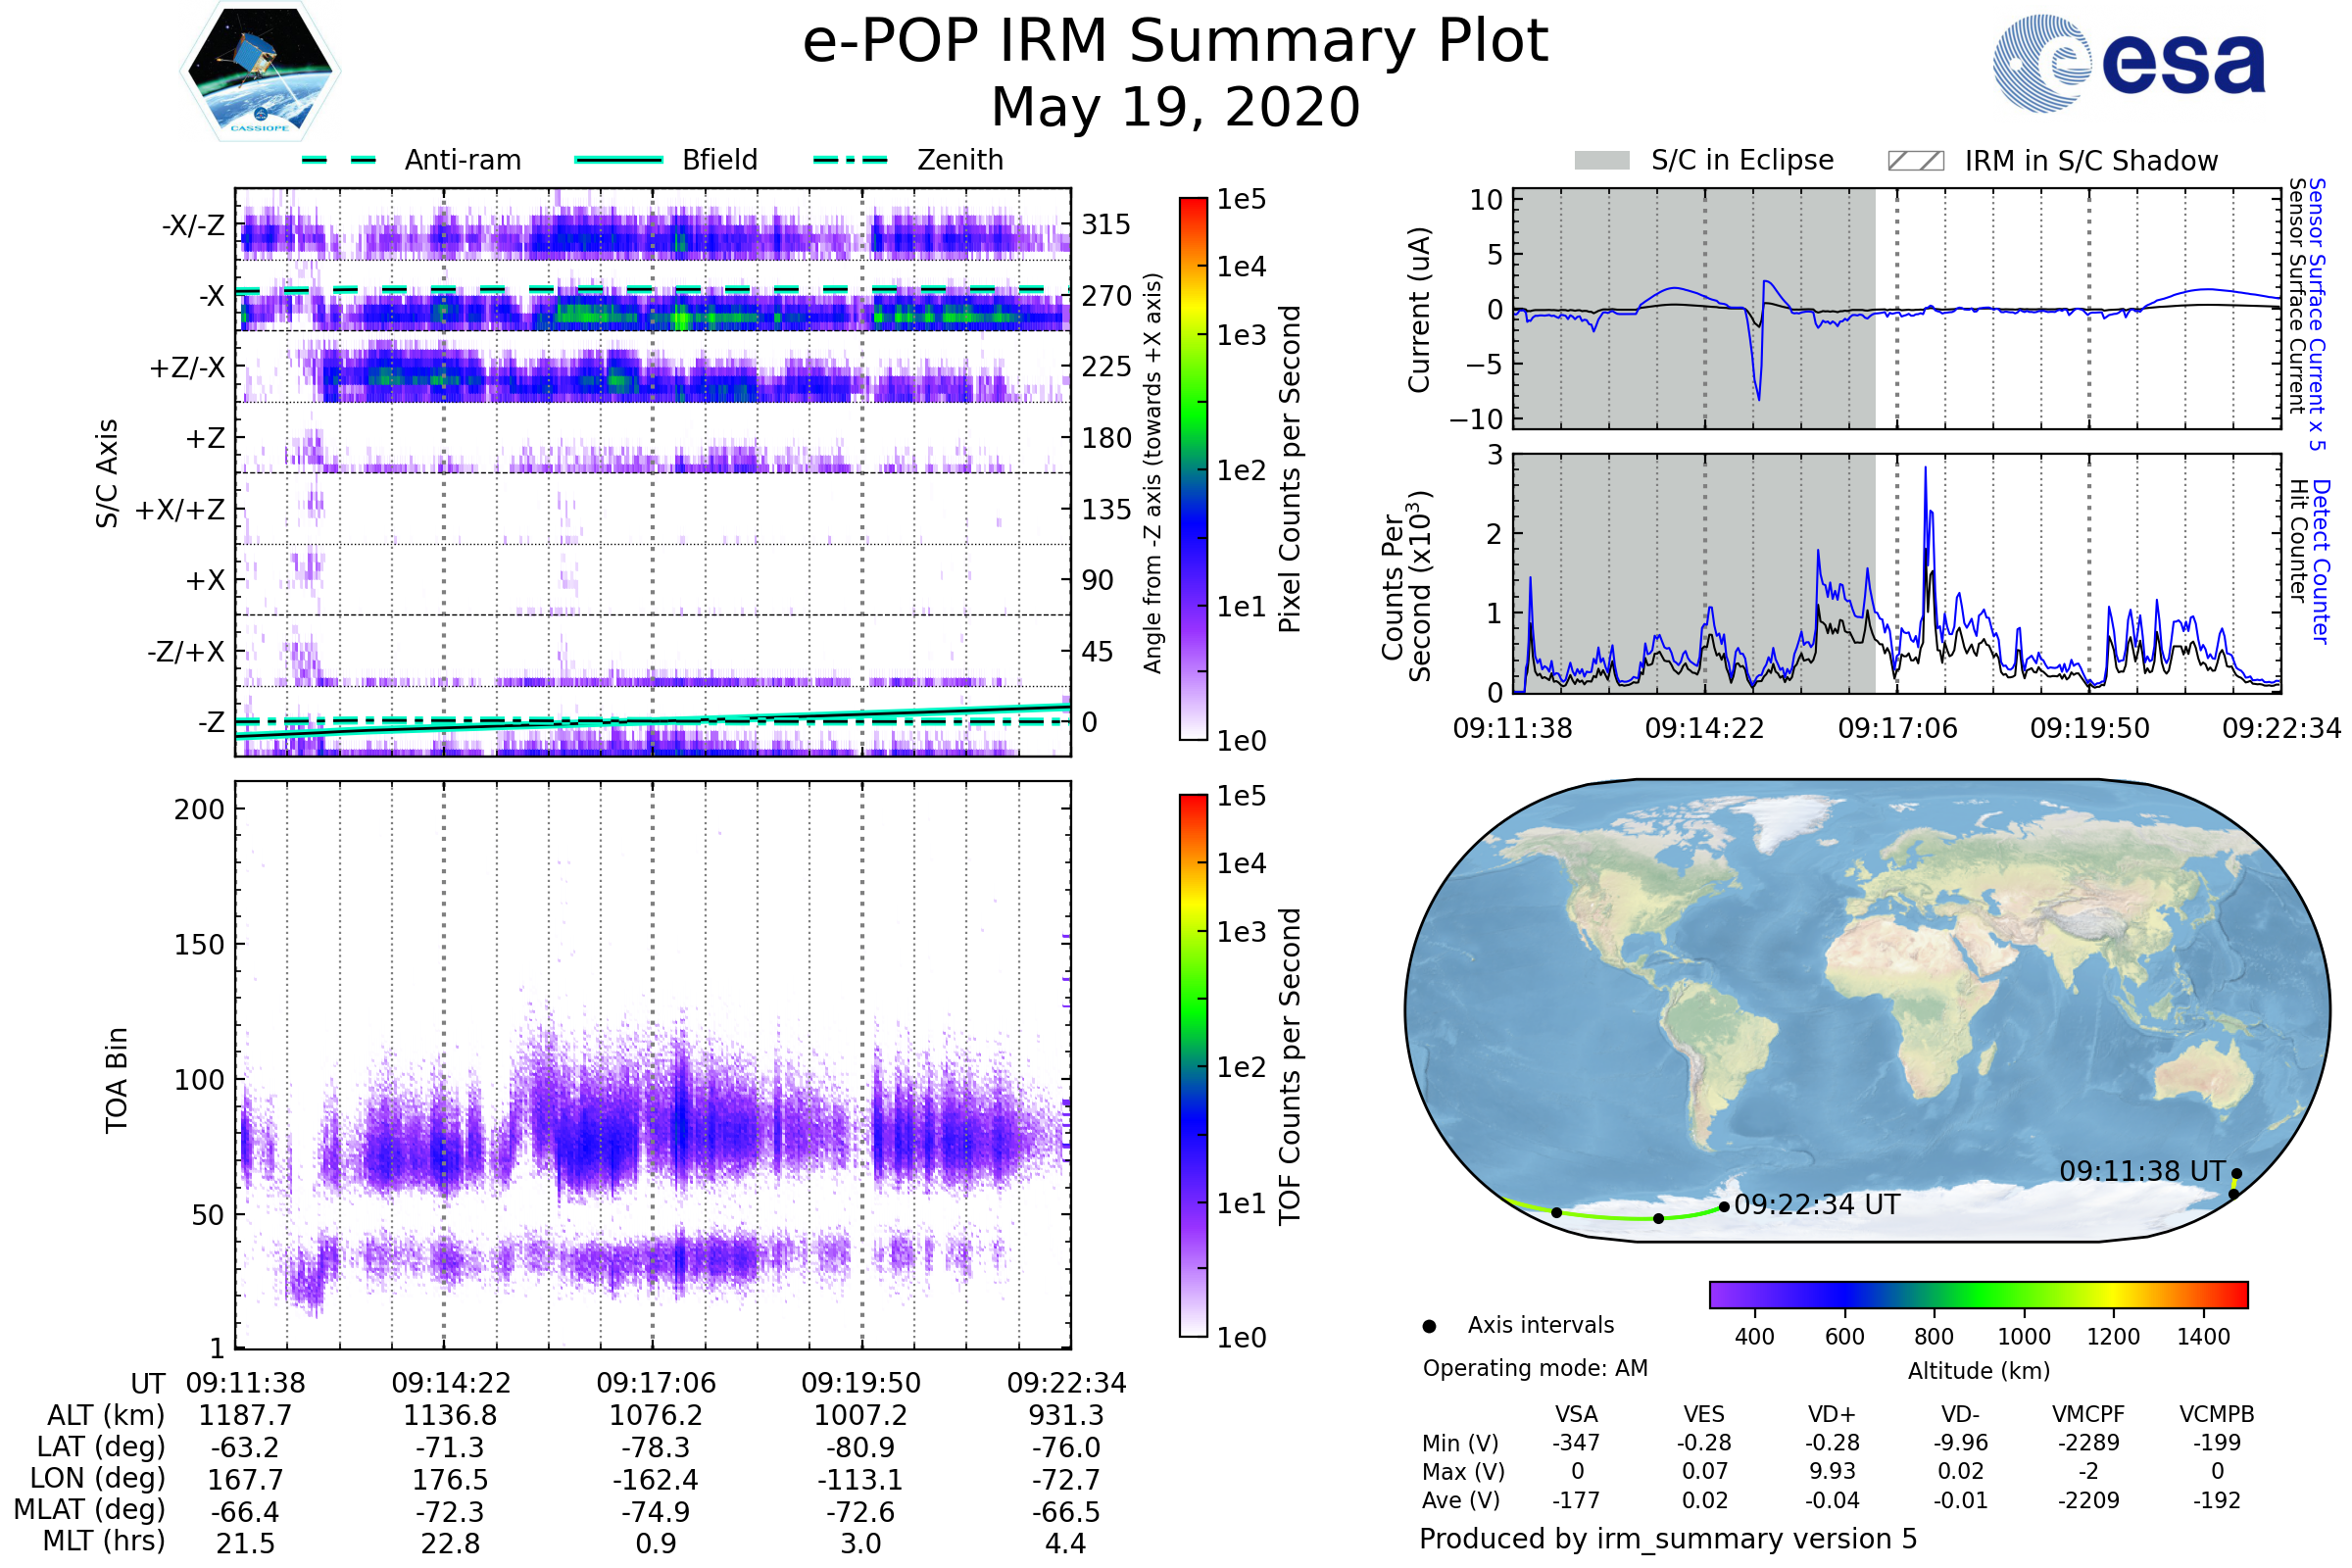The height and width of the screenshot is (1568, 2352).
Task: Click the Zenith dash-dot legend line
Action: (x=851, y=160)
